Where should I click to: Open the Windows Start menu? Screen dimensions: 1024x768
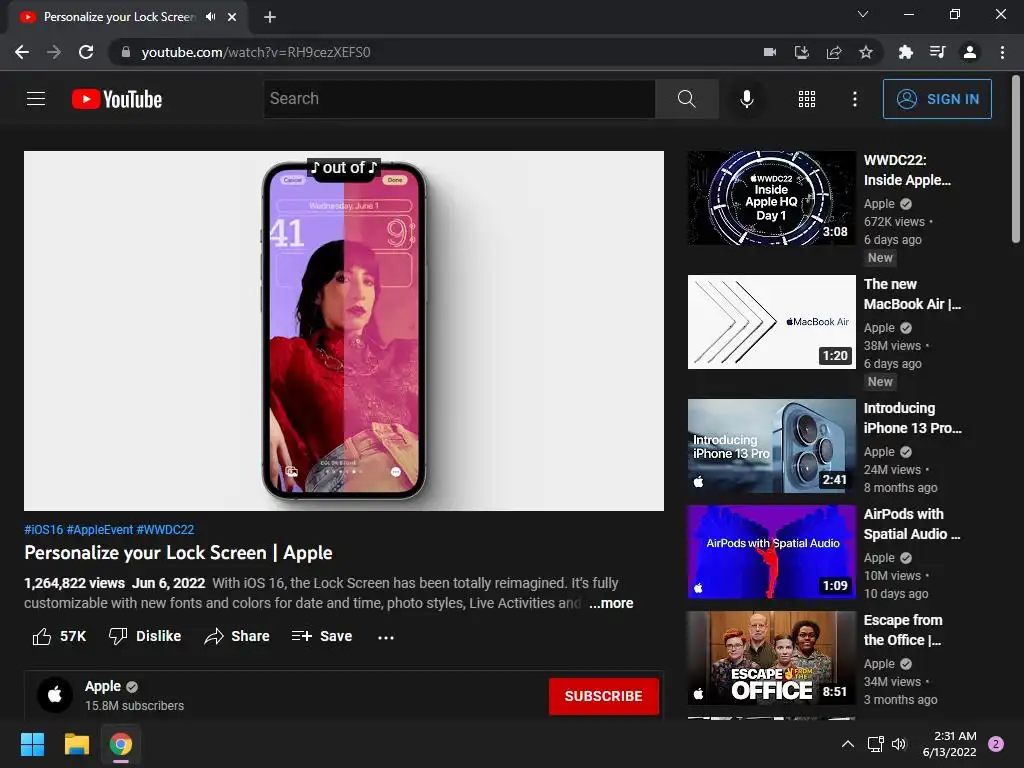pos(32,744)
